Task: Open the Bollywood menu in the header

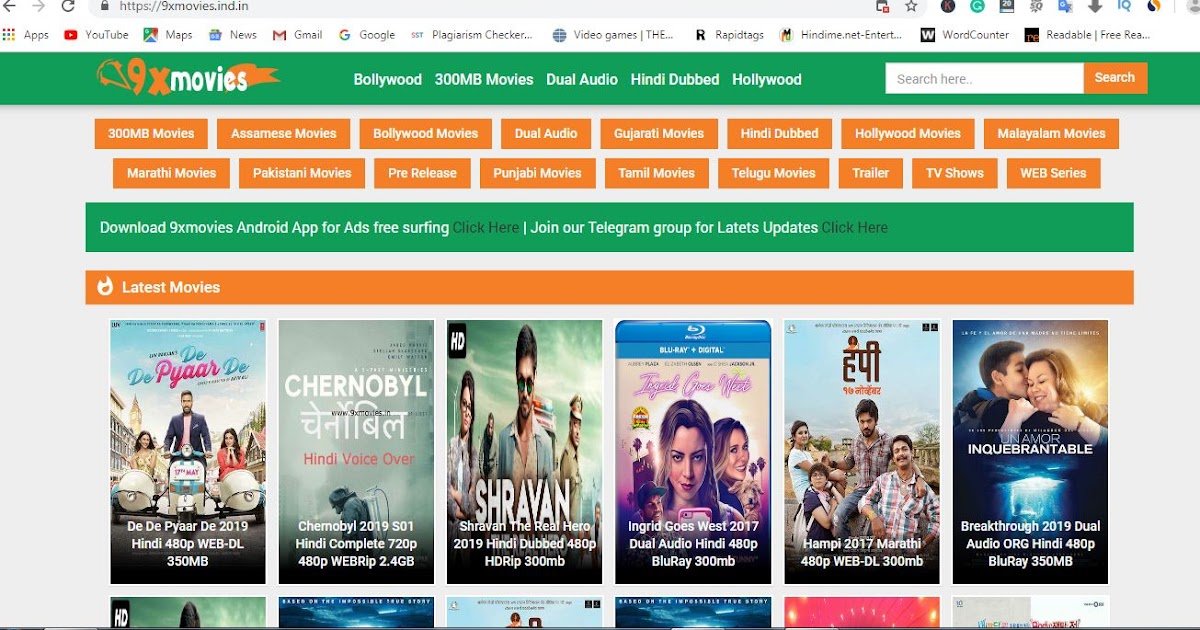Action: pos(387,79)
